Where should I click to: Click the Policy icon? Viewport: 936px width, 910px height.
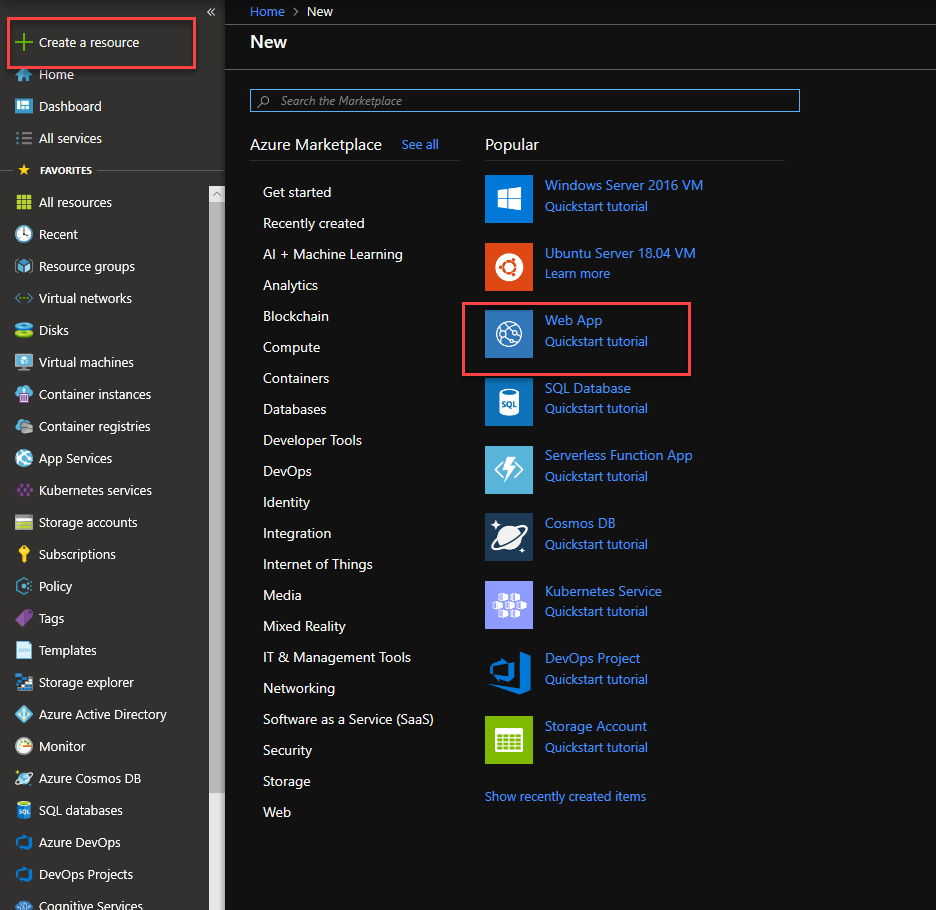coord(24,586)
